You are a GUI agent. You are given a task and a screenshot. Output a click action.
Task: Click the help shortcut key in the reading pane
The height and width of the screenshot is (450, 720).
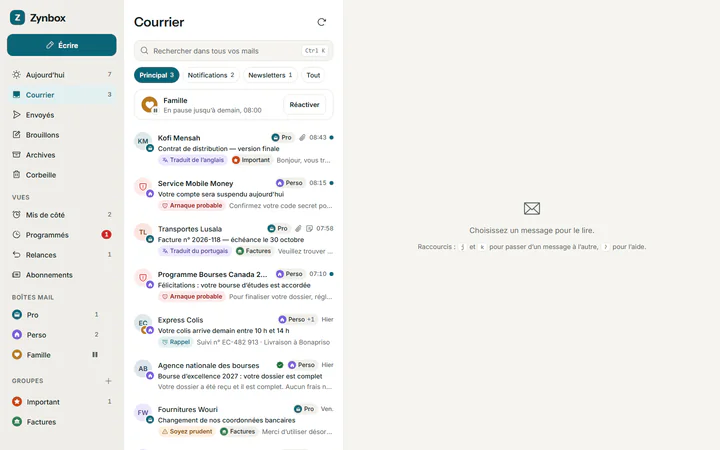coord(605,247)
